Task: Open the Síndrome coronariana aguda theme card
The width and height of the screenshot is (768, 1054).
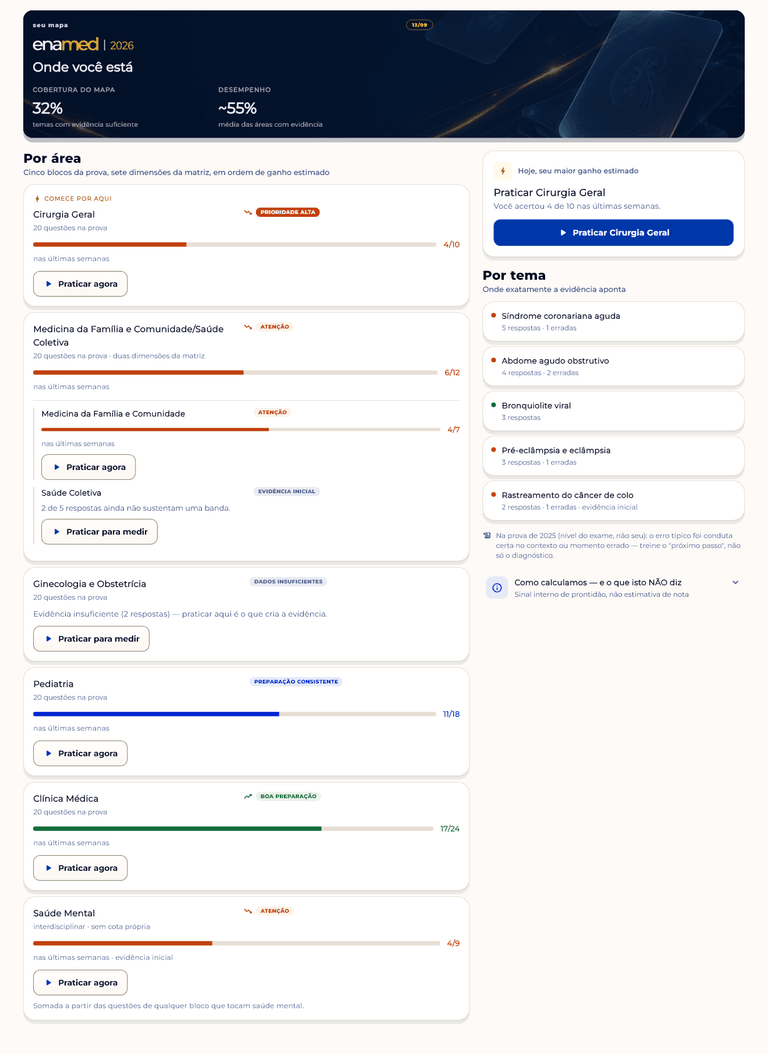Action: [613, 321]
